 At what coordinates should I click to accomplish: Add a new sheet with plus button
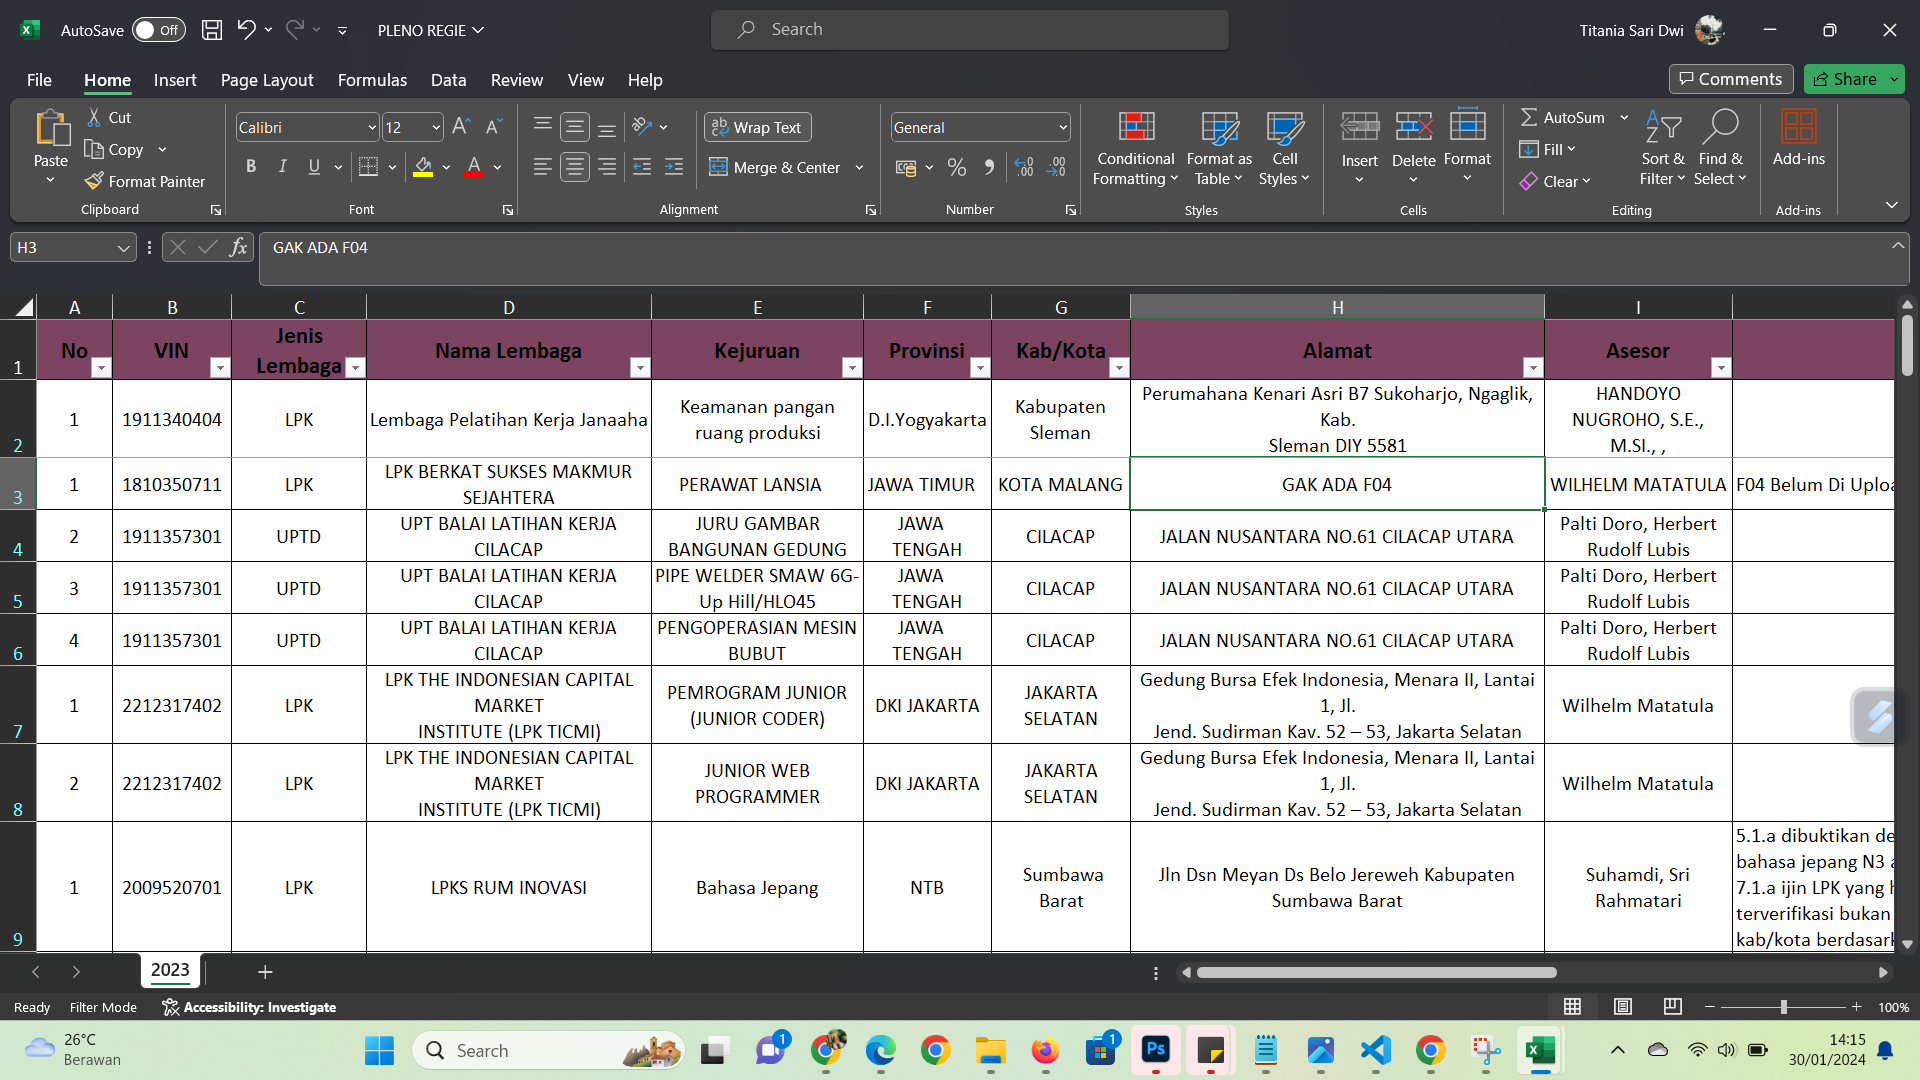[x=265, y=971]
